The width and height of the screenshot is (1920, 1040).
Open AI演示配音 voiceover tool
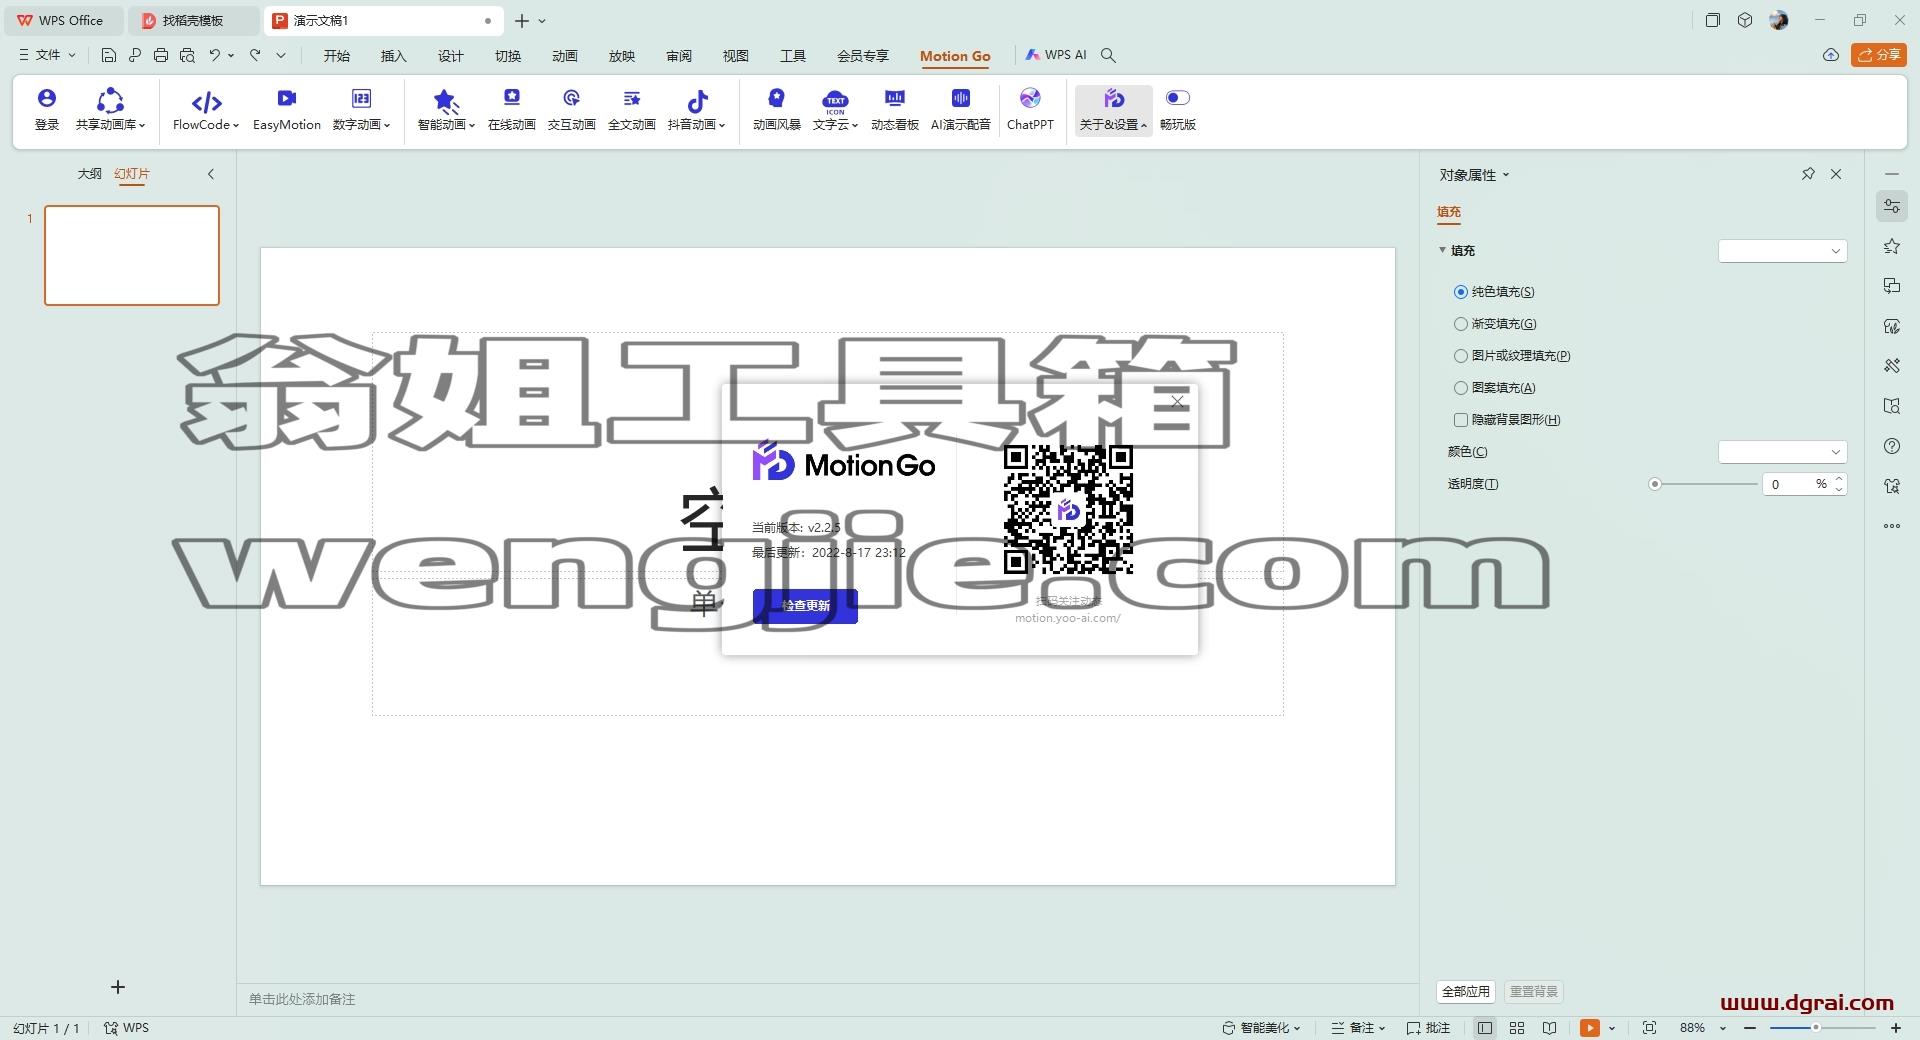click(x=961, y=108)
